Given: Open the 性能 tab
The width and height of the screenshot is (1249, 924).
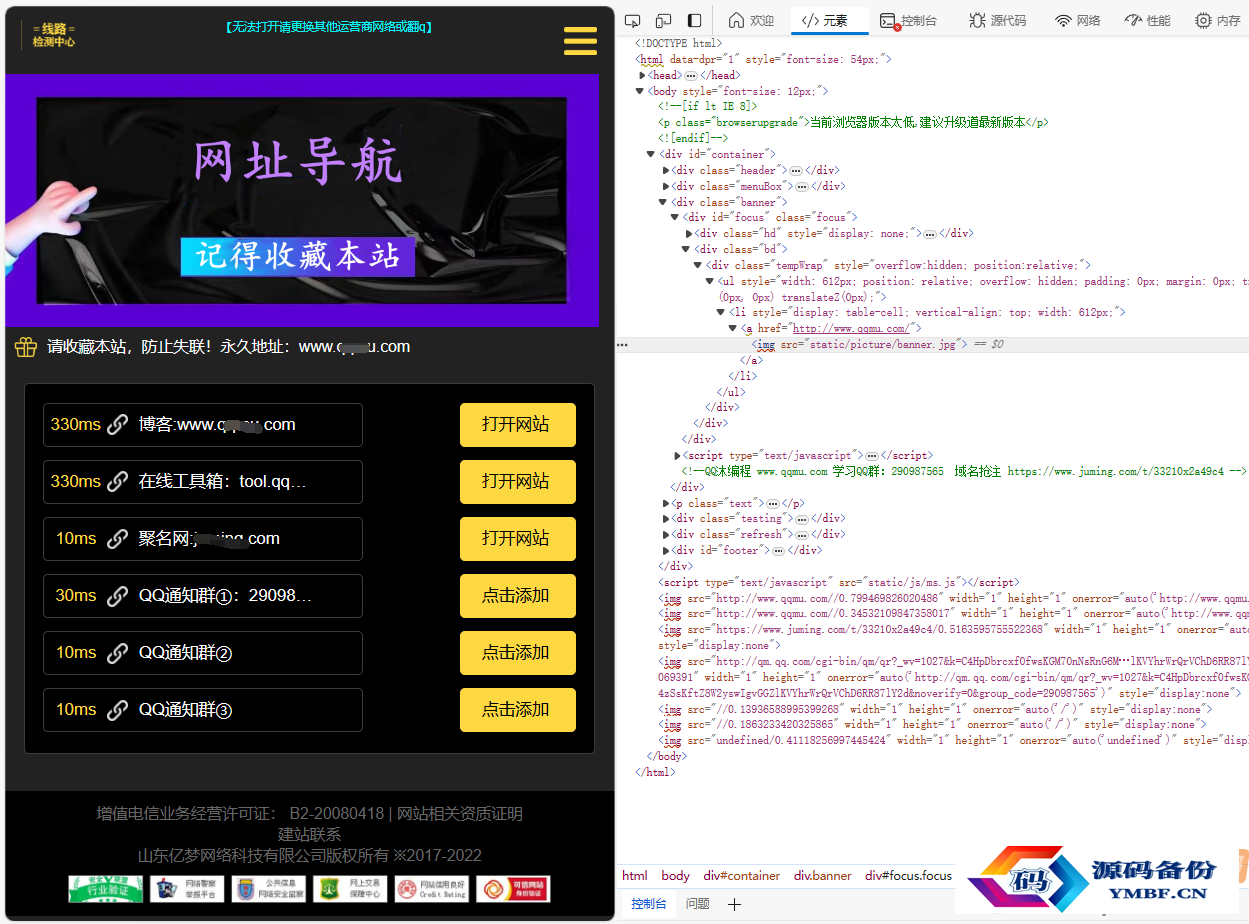Looking at the screenshot, I should pyautogui.click(x=1148, y=20).
